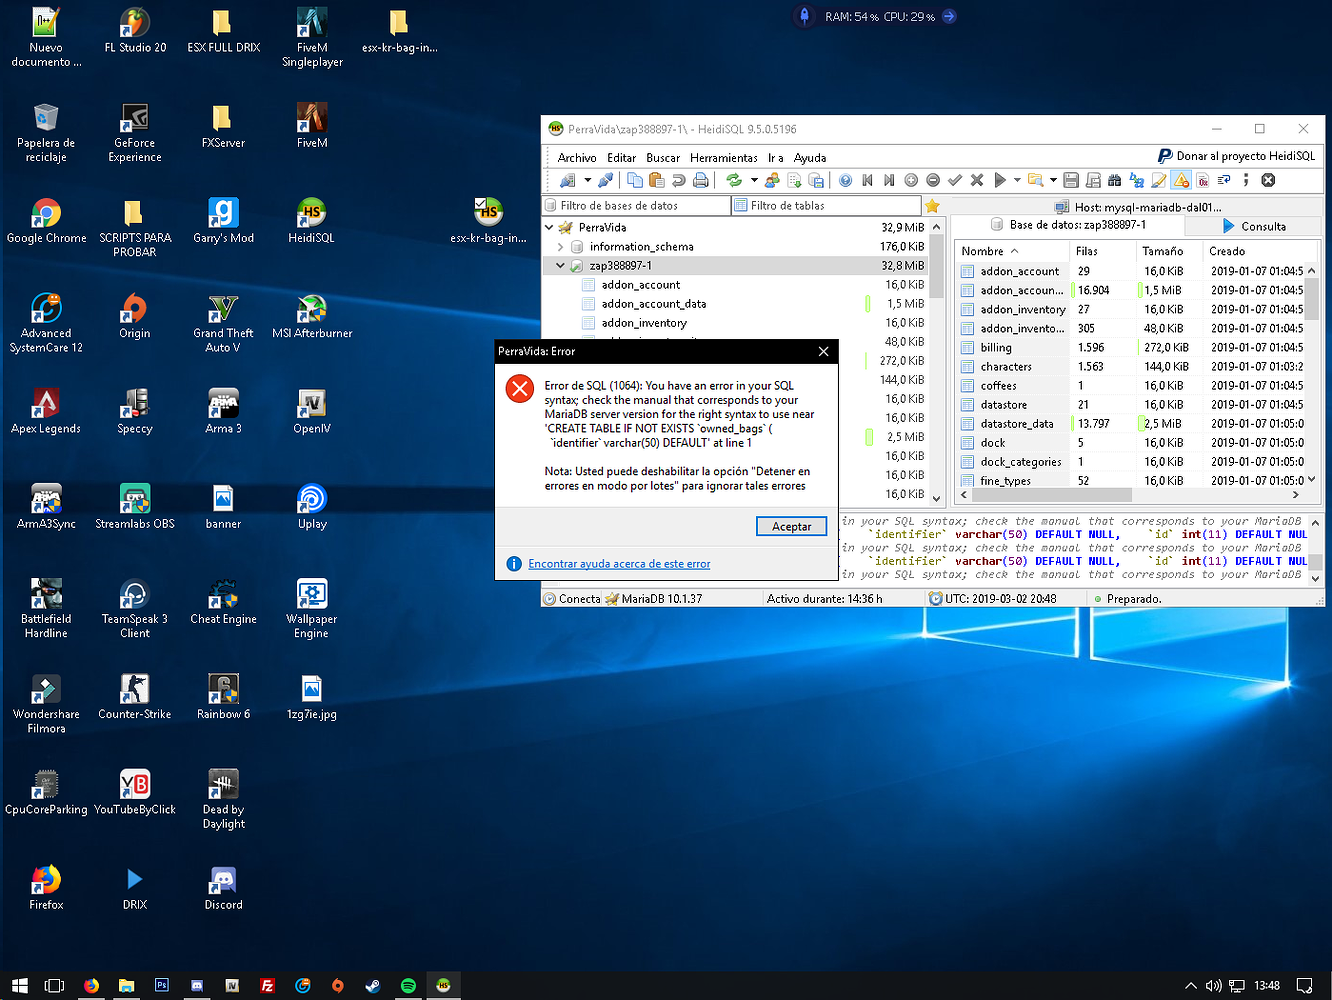Open the dropdown arrow beside load SQL file icon
This screenshot has height=1000, width=1332.
pyautogui.click(x=1053, y=181)
